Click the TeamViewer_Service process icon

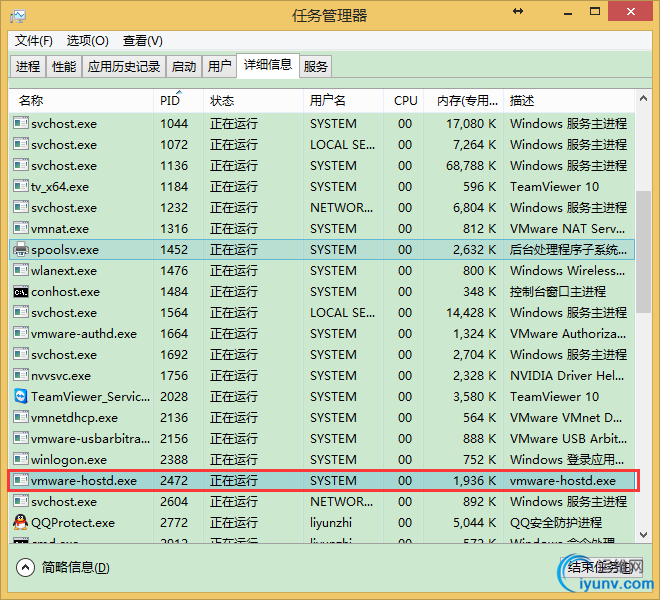(21, 396)
